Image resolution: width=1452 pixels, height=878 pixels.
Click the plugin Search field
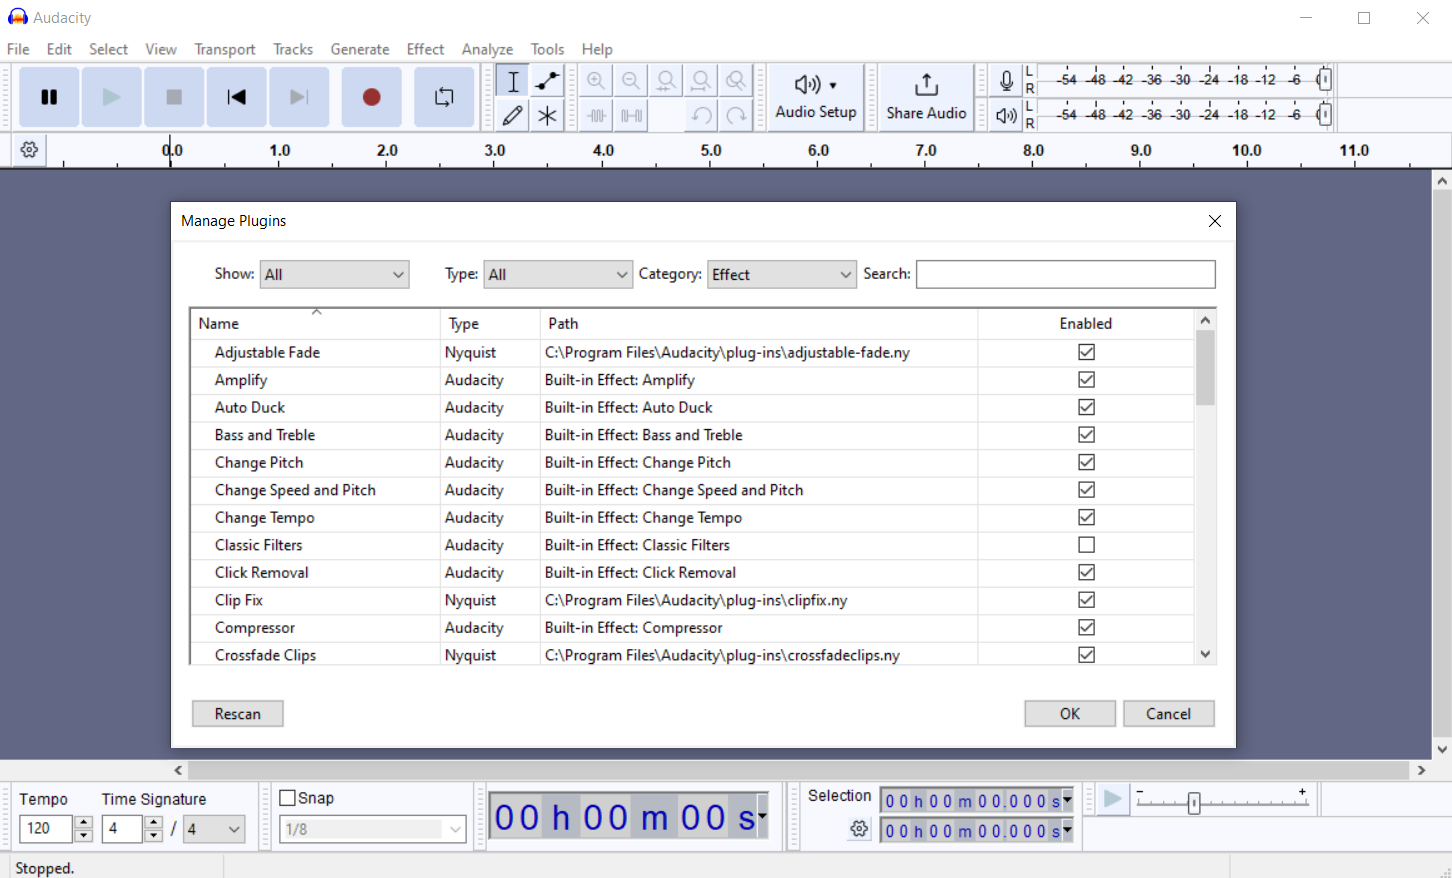pos(1066,274)
